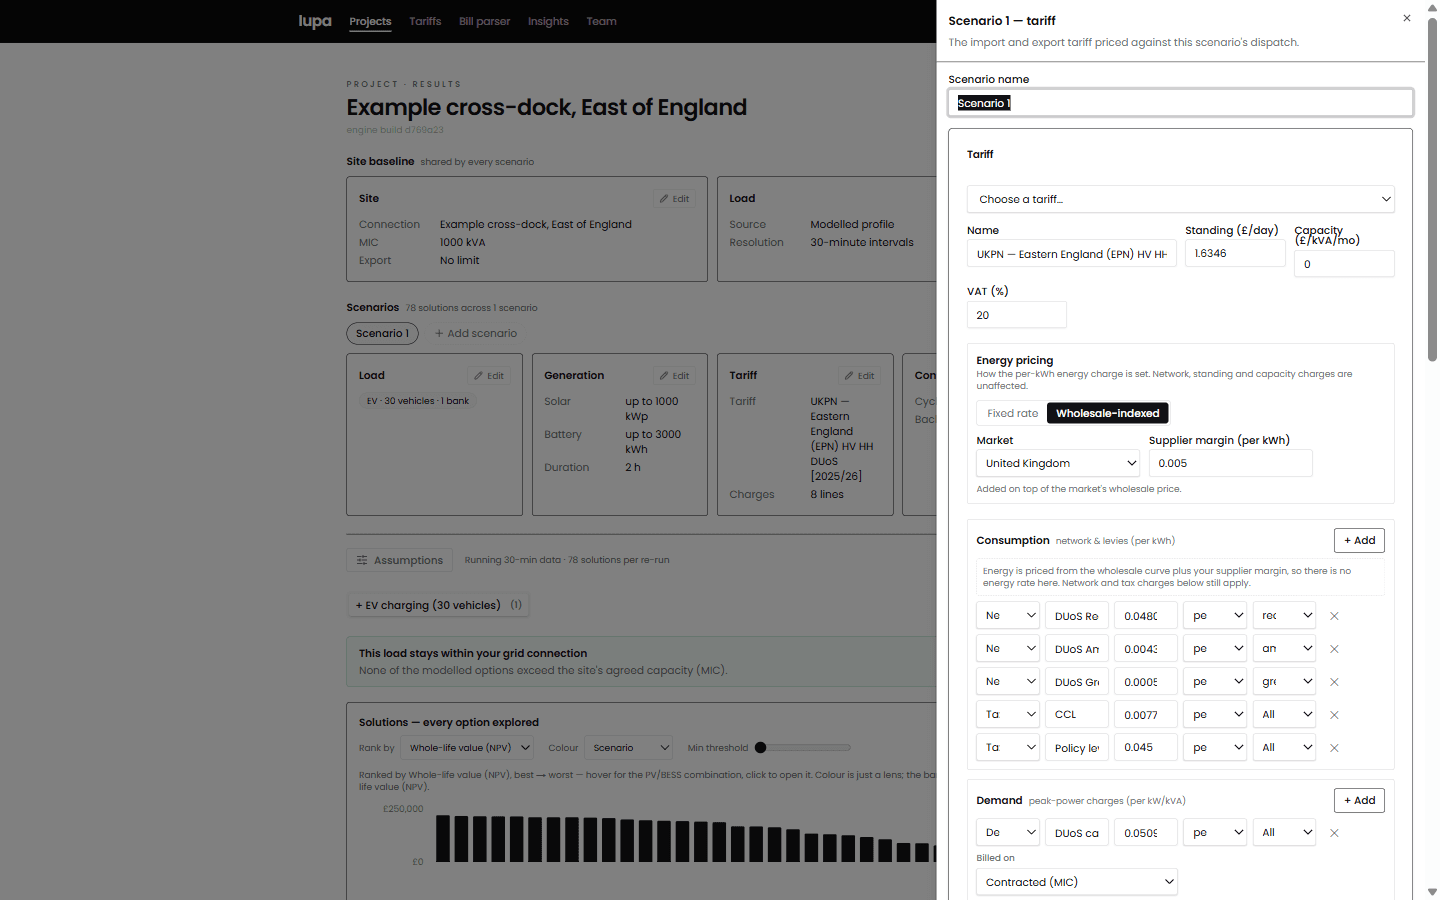Screen dimensions: 1440x900
Task: Expand the EV charging (30 vehicles) button
Action: tap(437, 605)
